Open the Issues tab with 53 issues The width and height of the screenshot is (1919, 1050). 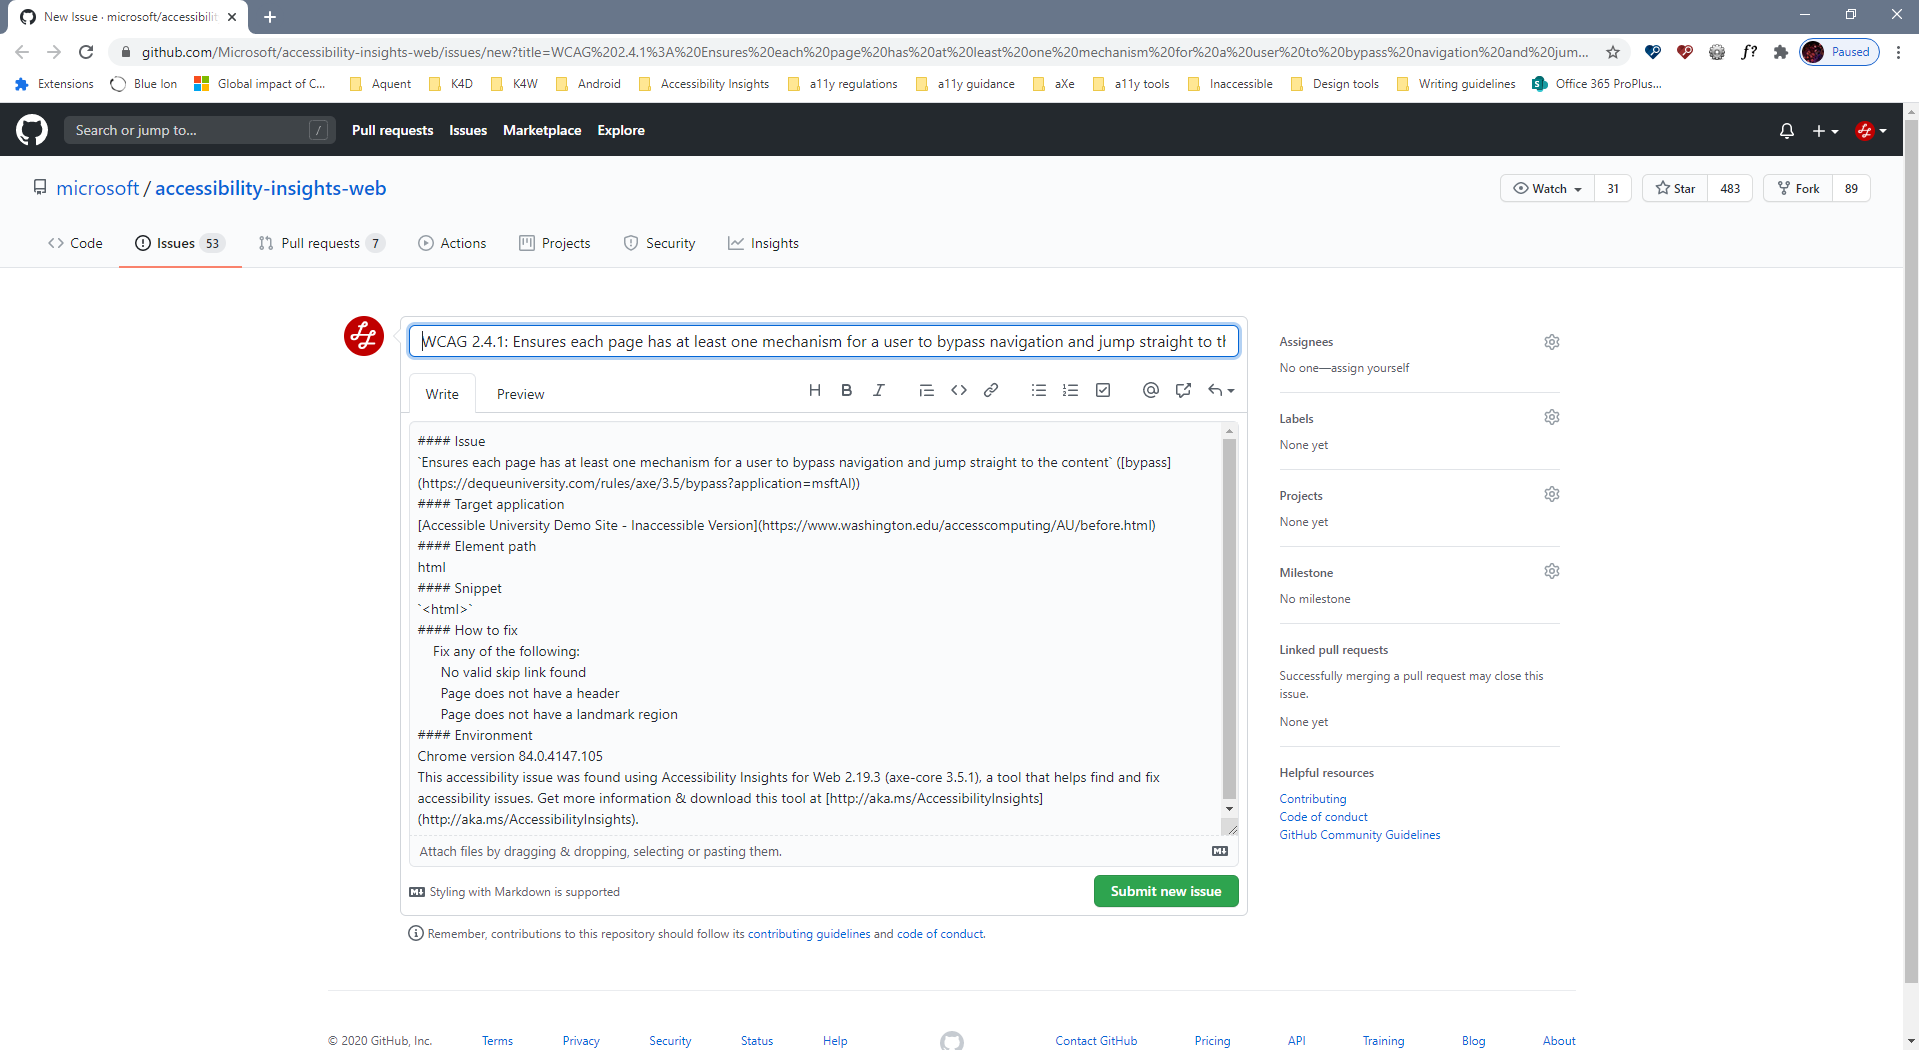tap(180, 243)
